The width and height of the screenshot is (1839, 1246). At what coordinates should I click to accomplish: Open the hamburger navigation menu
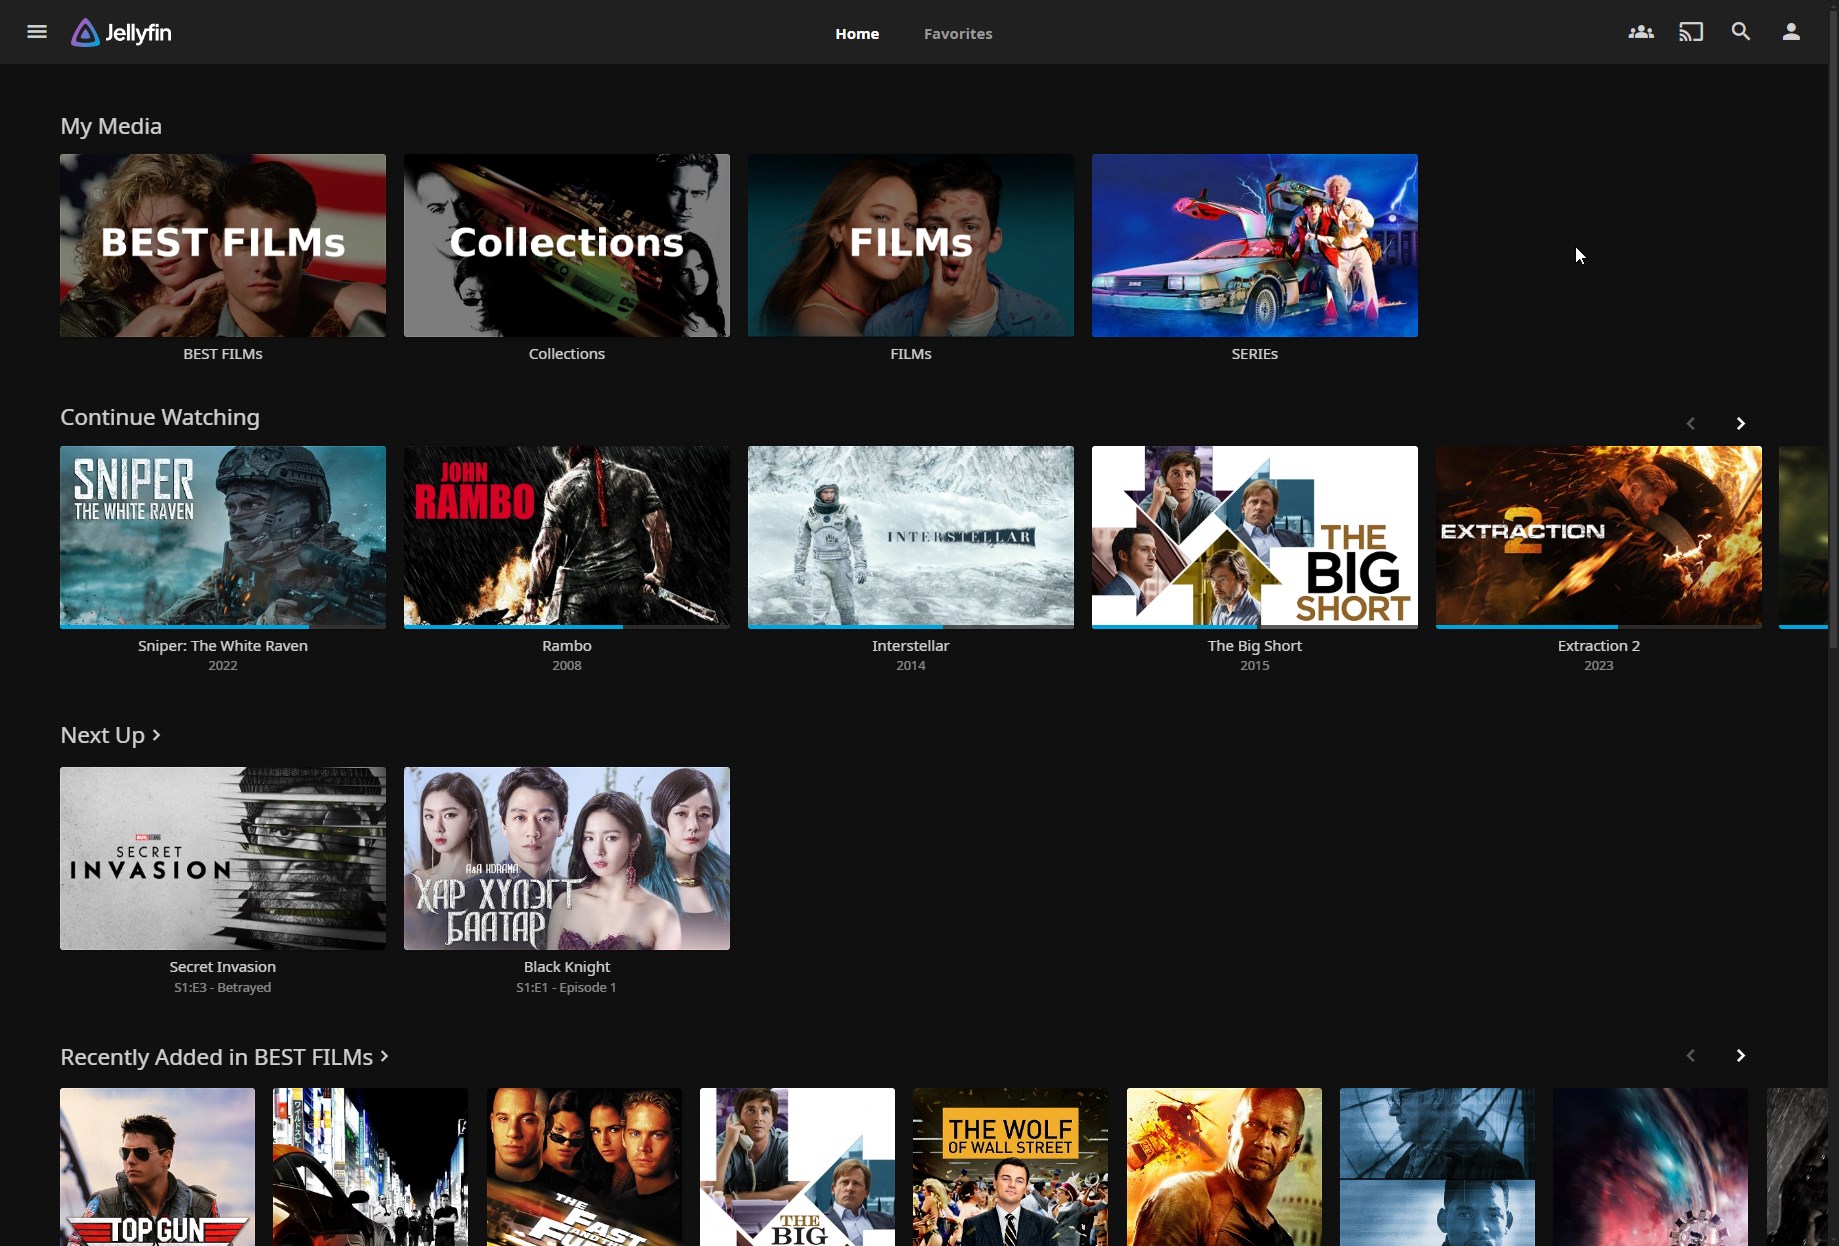[x=37, y=32]
